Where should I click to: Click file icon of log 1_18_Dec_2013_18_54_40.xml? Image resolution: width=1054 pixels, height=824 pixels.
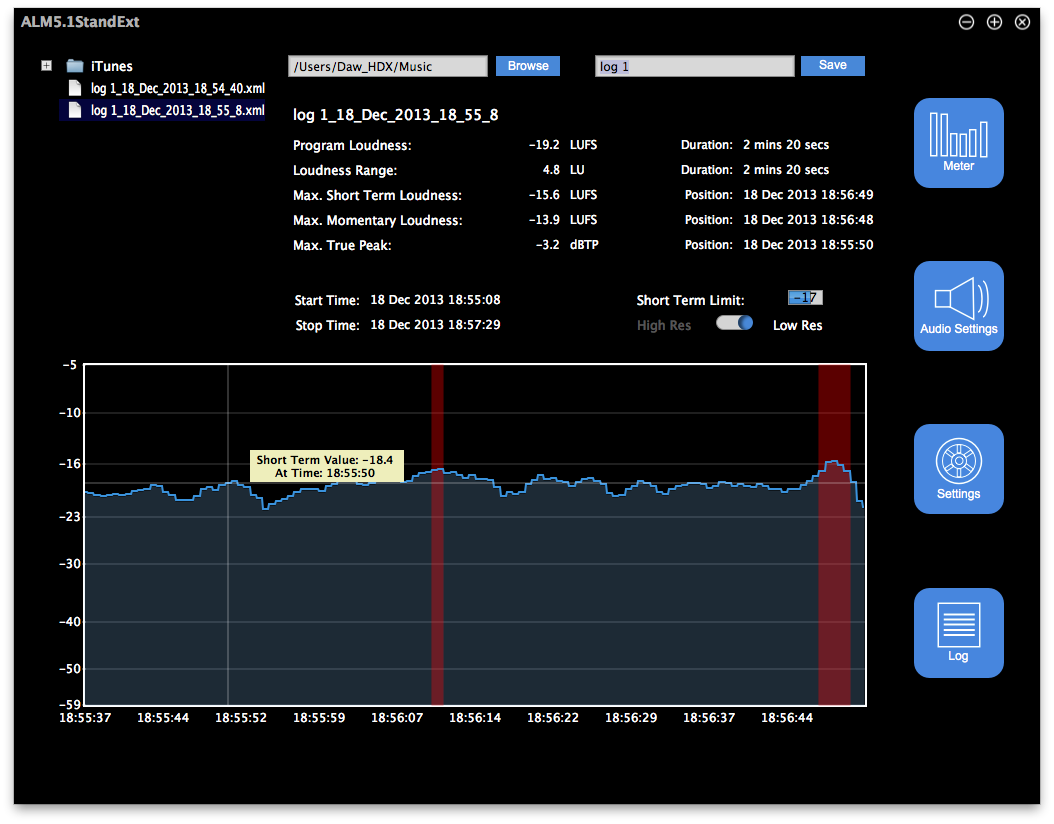(x=75, y=88)
